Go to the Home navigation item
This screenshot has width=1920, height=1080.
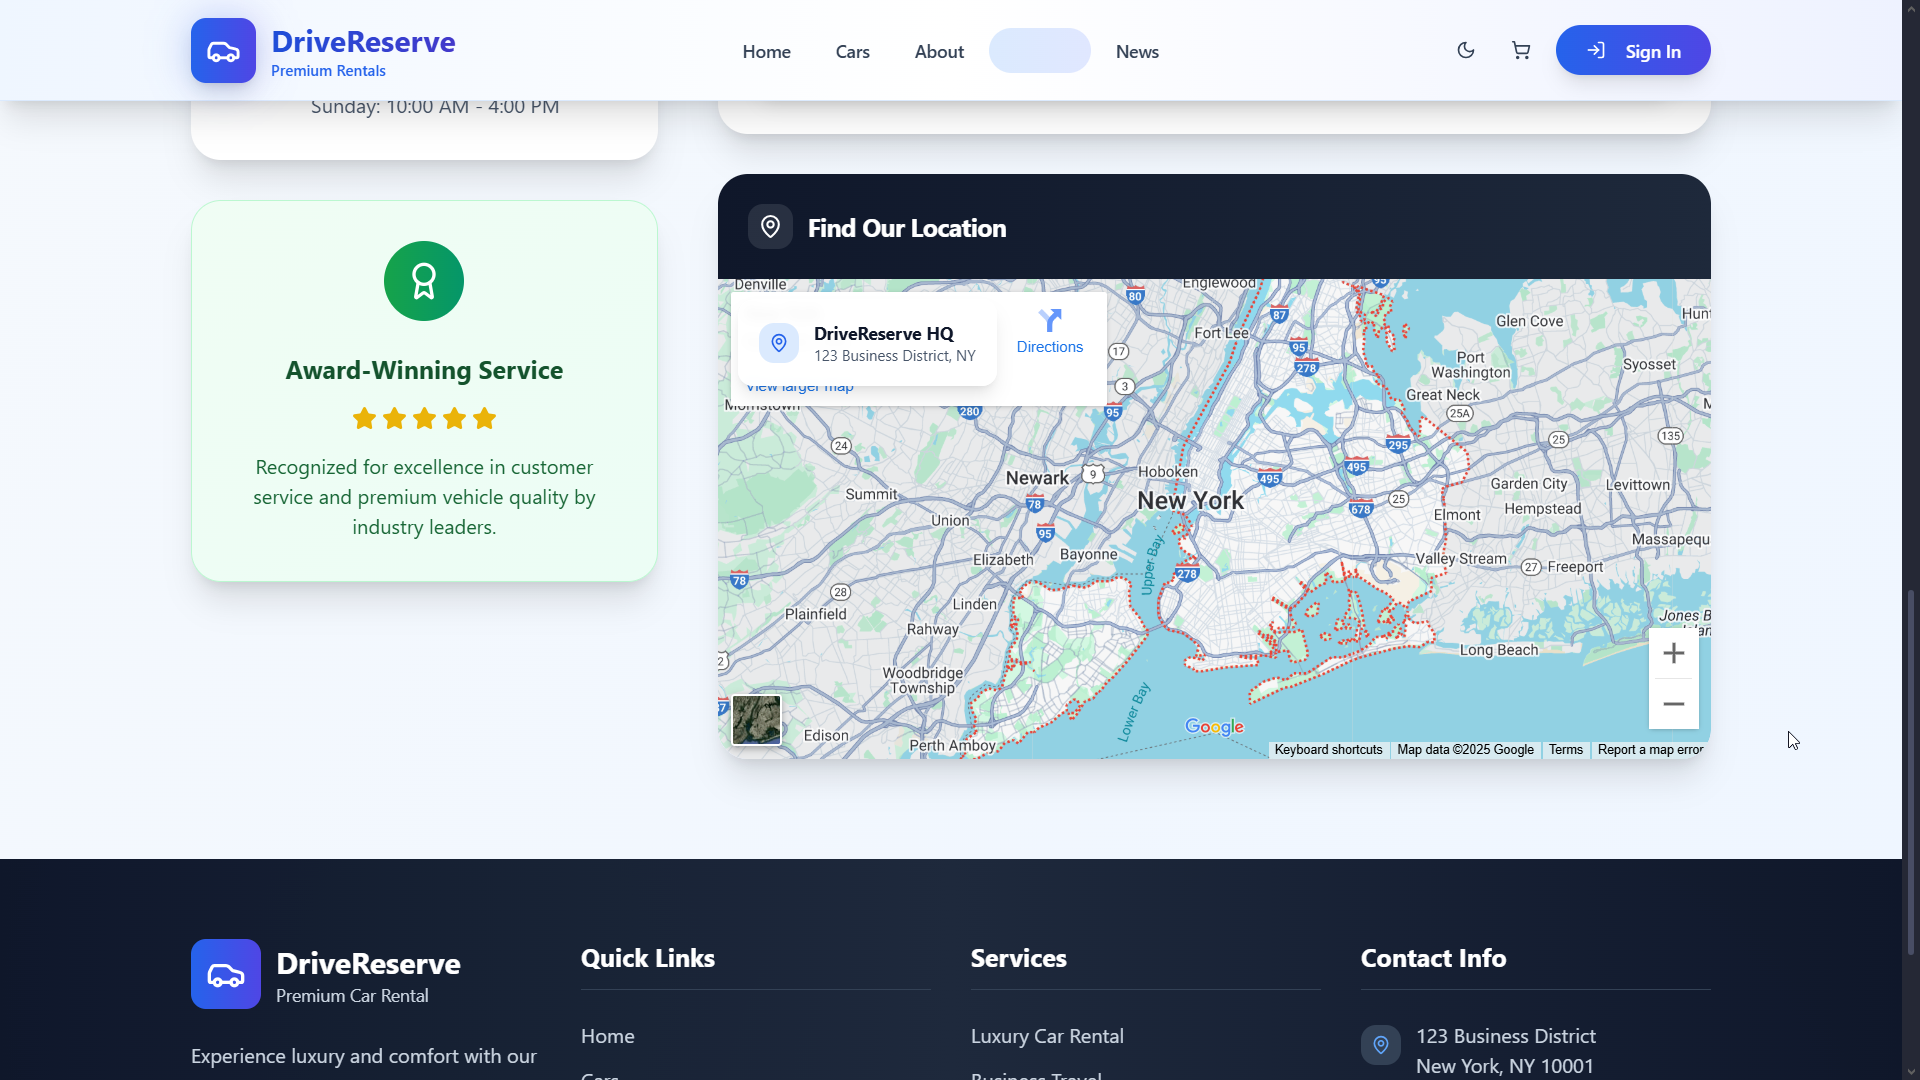[766, 52]
